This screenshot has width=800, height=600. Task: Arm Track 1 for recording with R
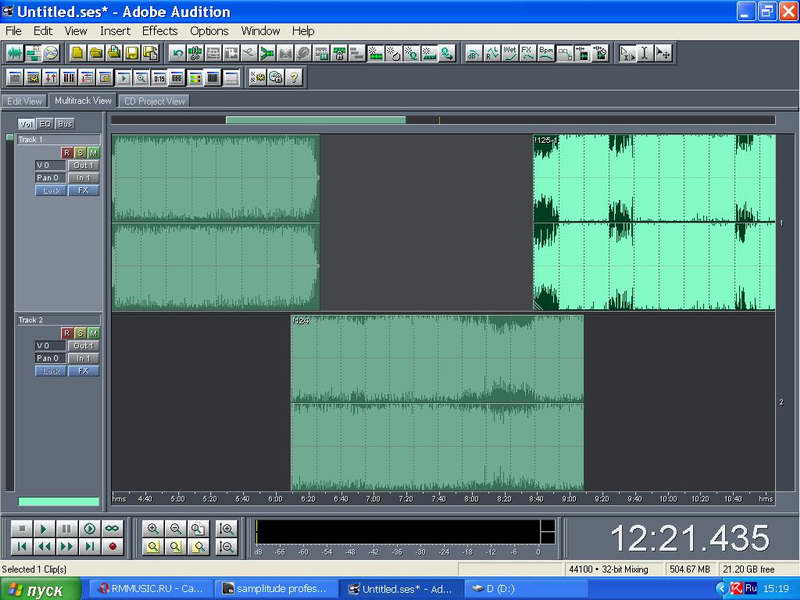[67, 152]
